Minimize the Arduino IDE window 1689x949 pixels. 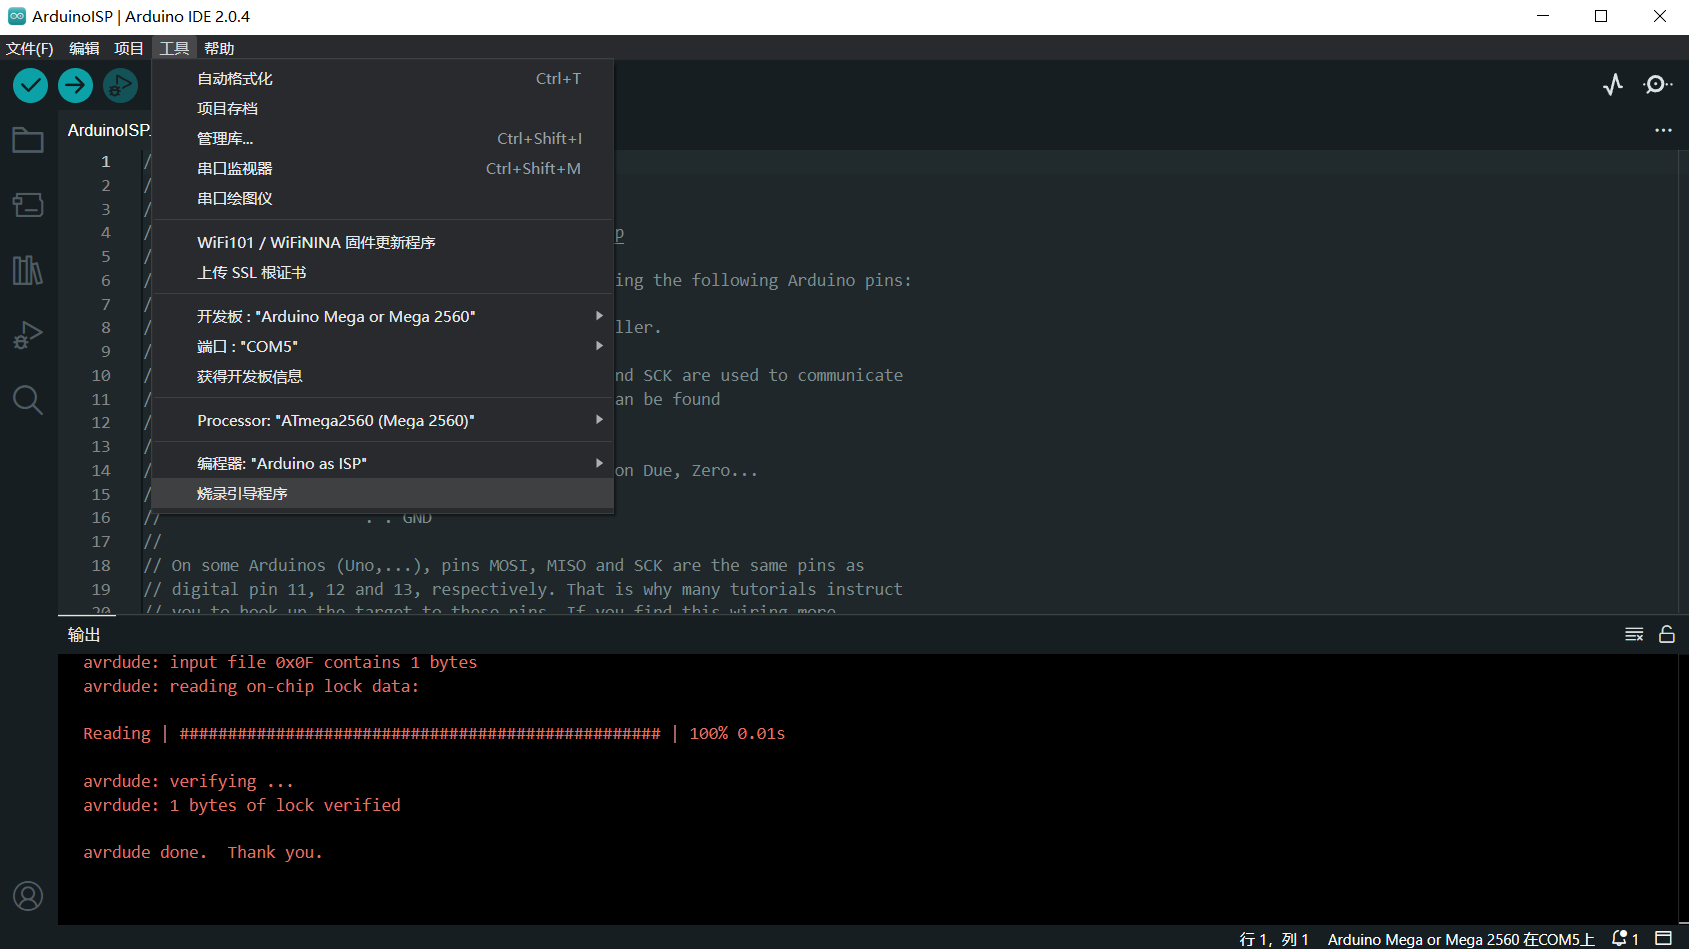pyautogui.click(x=1543, y=16)
